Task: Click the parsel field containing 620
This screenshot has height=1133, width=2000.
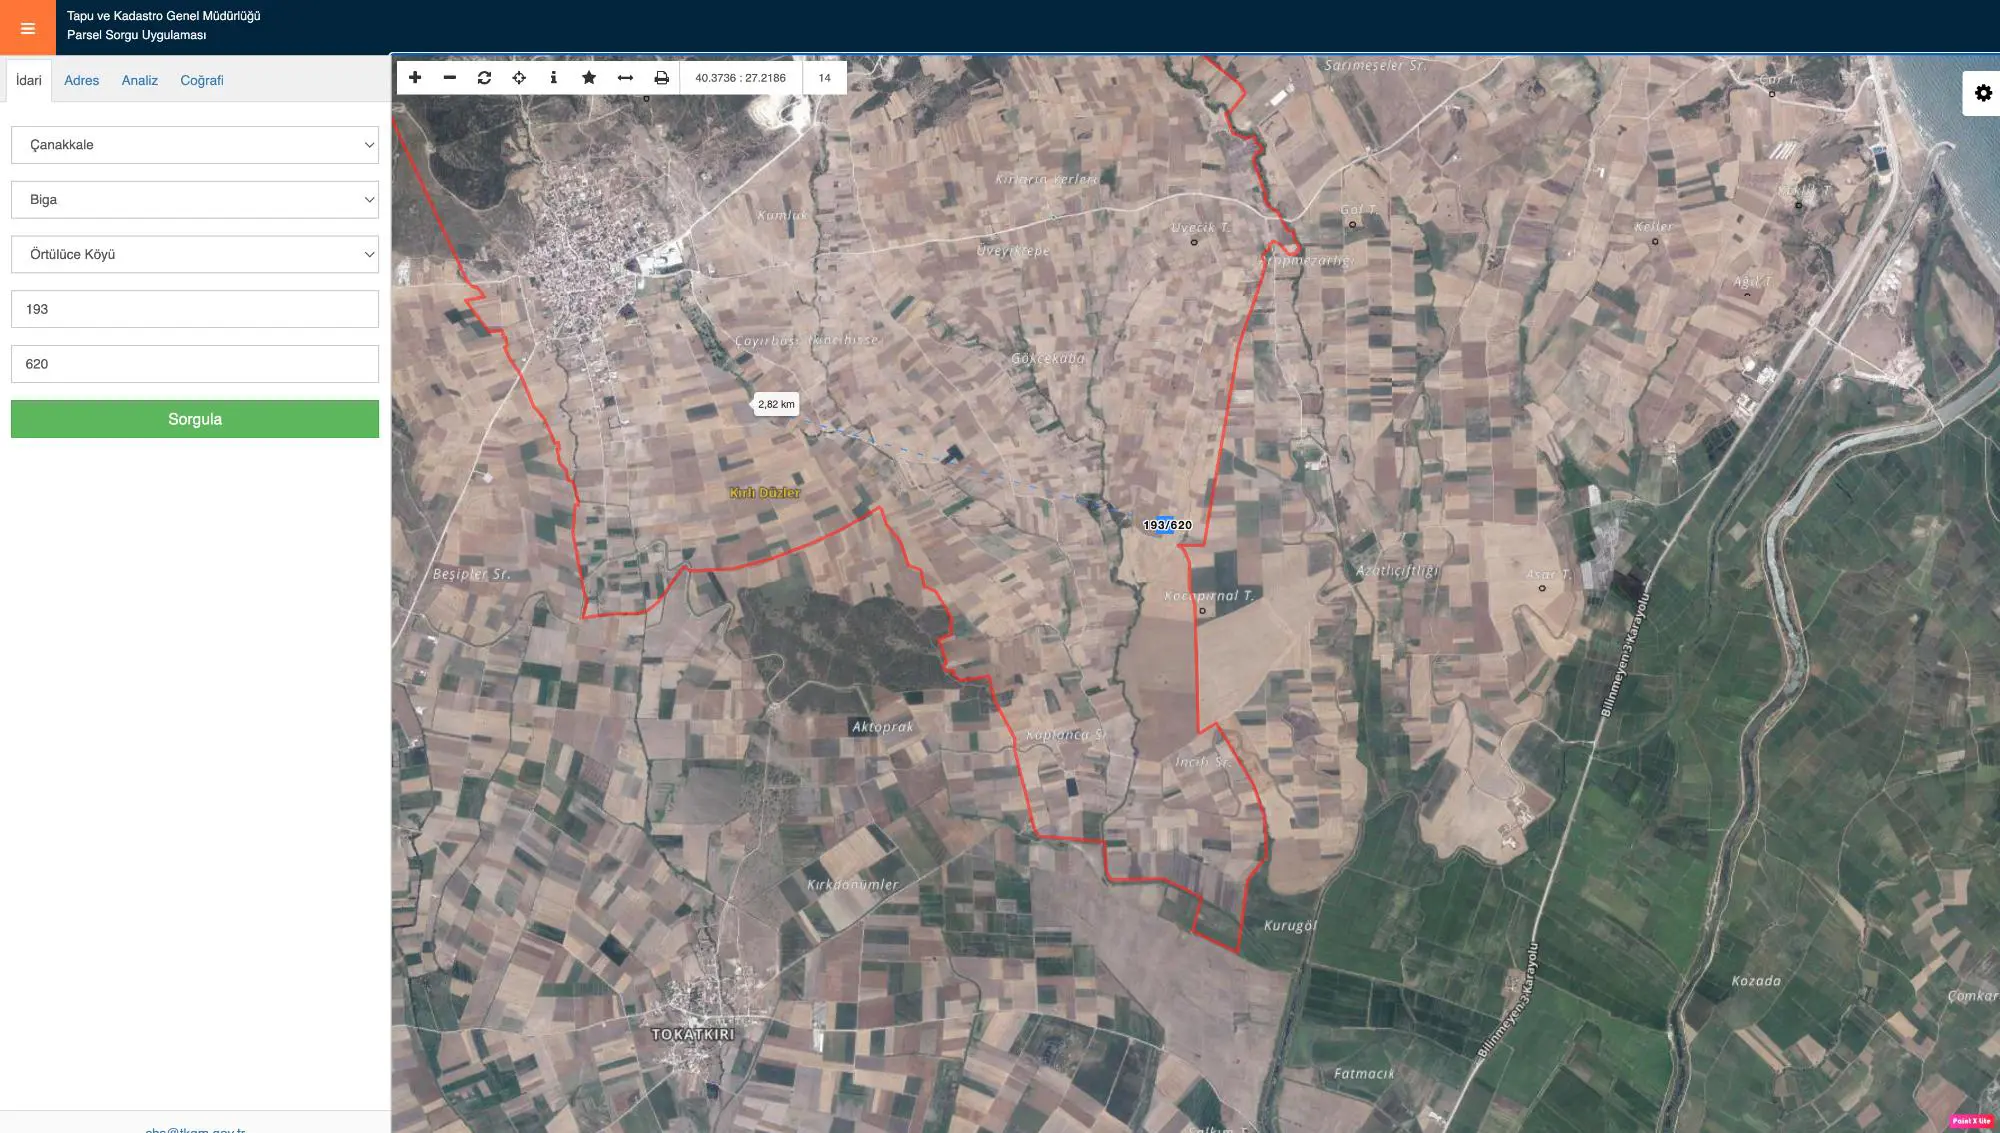Action: (x=195, y=364)
